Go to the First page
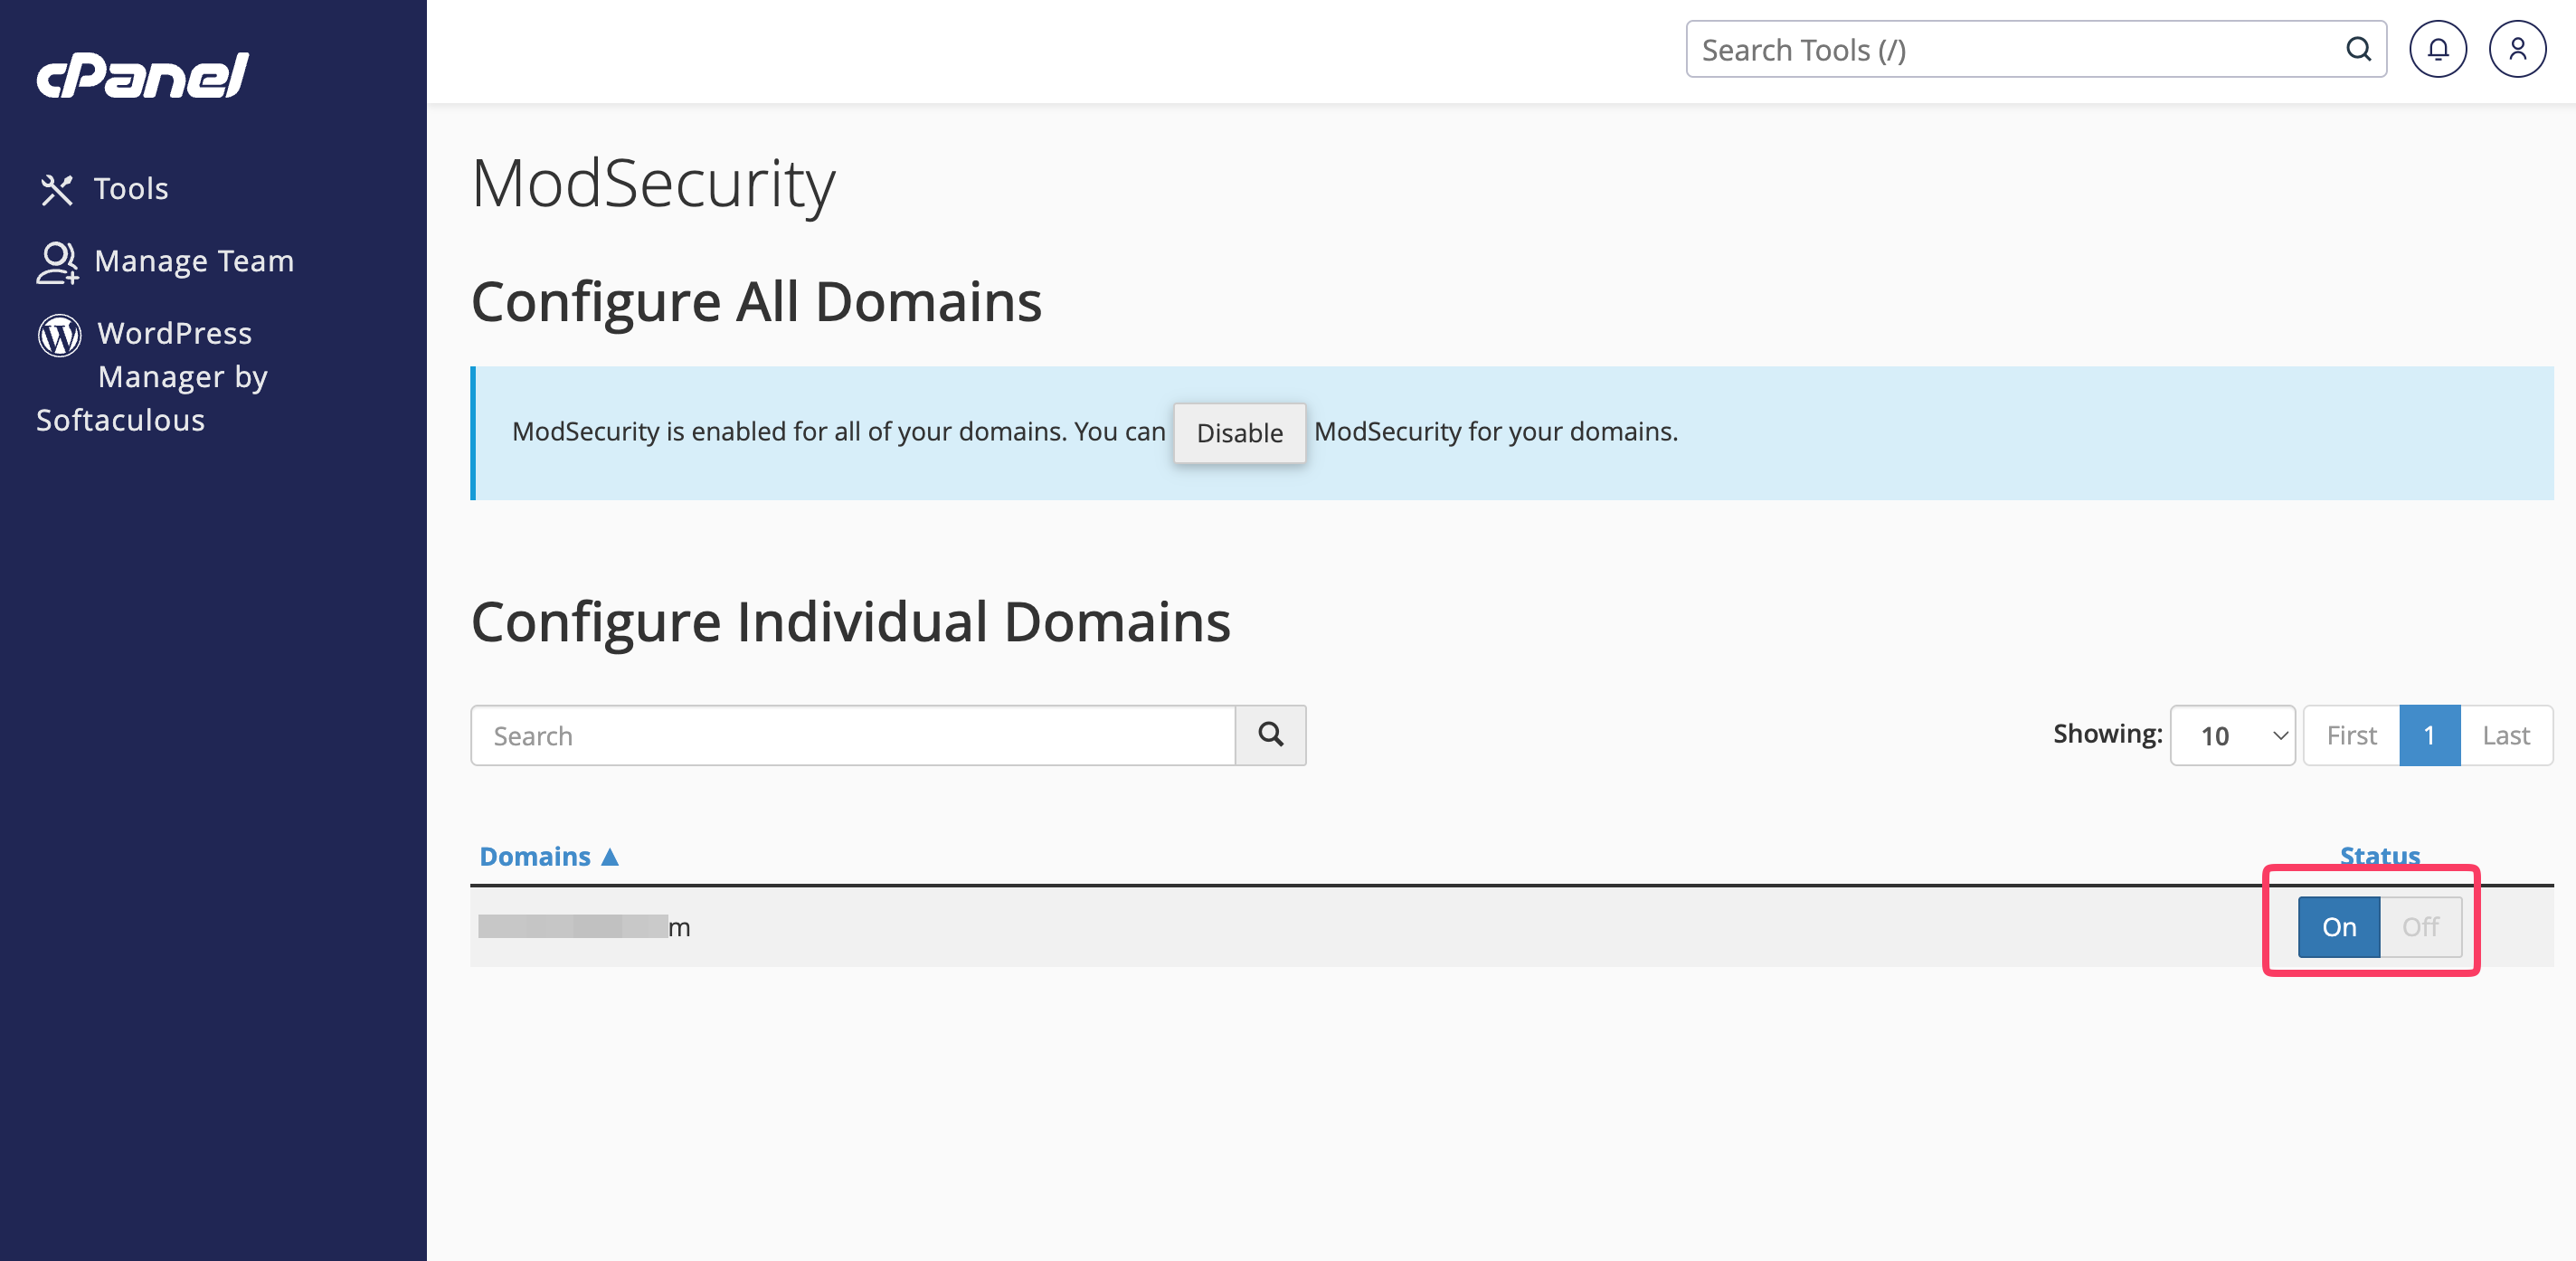Viewport: 2576px width, 1261px height. click(x=2351, y=735)
